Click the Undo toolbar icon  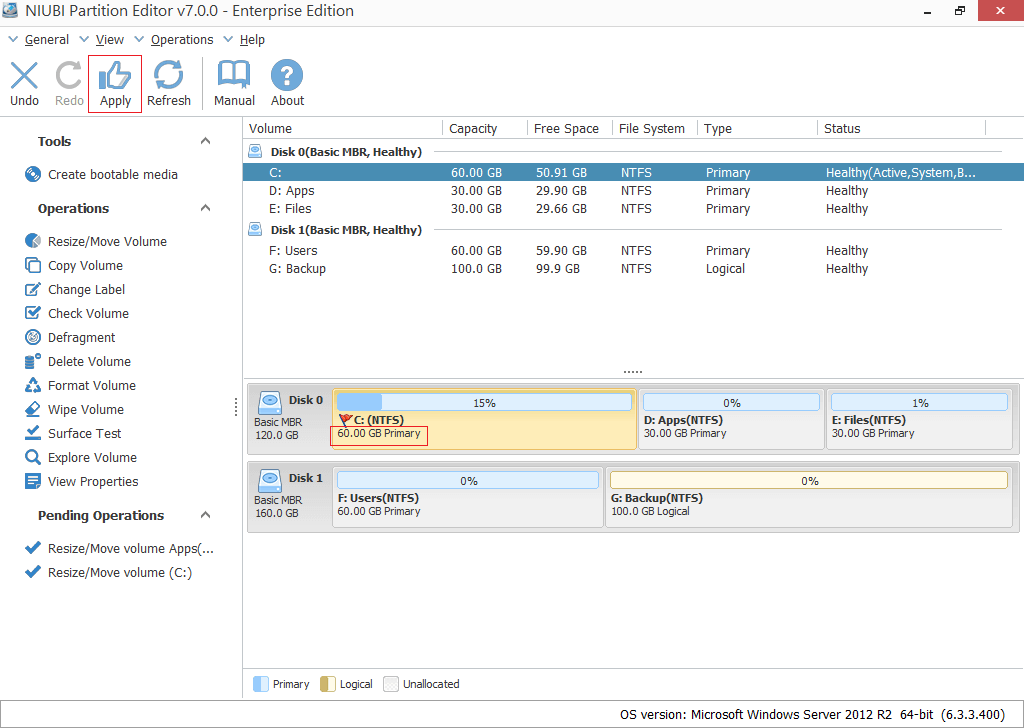[24, 76]
